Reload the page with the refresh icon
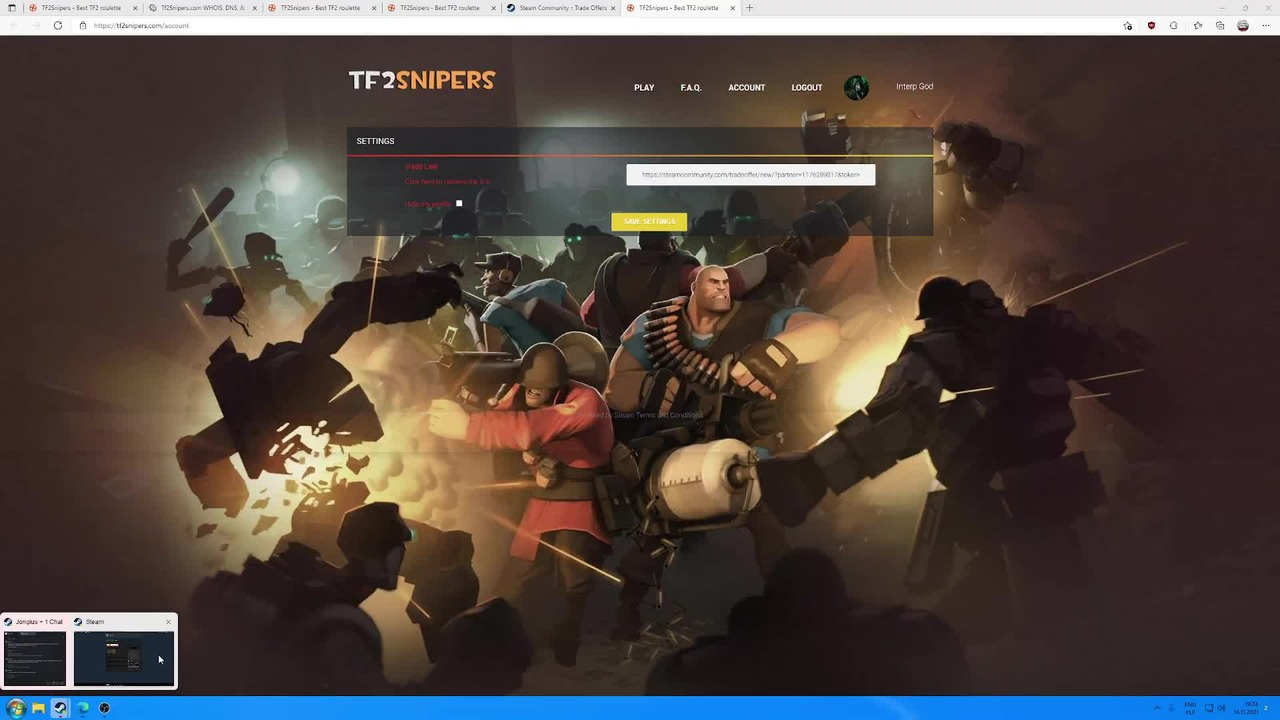1280x720 pixels. pyautogui.click(x=58, y=25)
